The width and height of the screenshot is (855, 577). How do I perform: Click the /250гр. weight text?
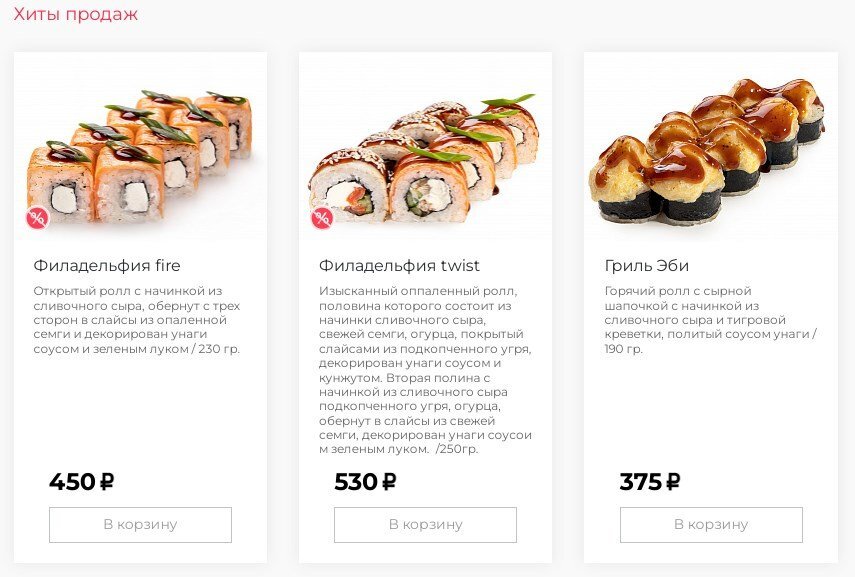click(x=457, y=449)
